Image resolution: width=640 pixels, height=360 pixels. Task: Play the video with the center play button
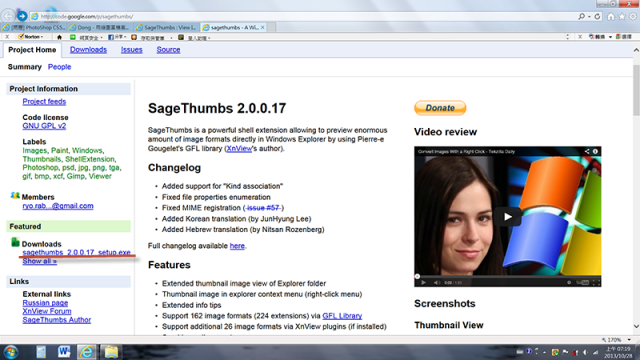(507, 217)
